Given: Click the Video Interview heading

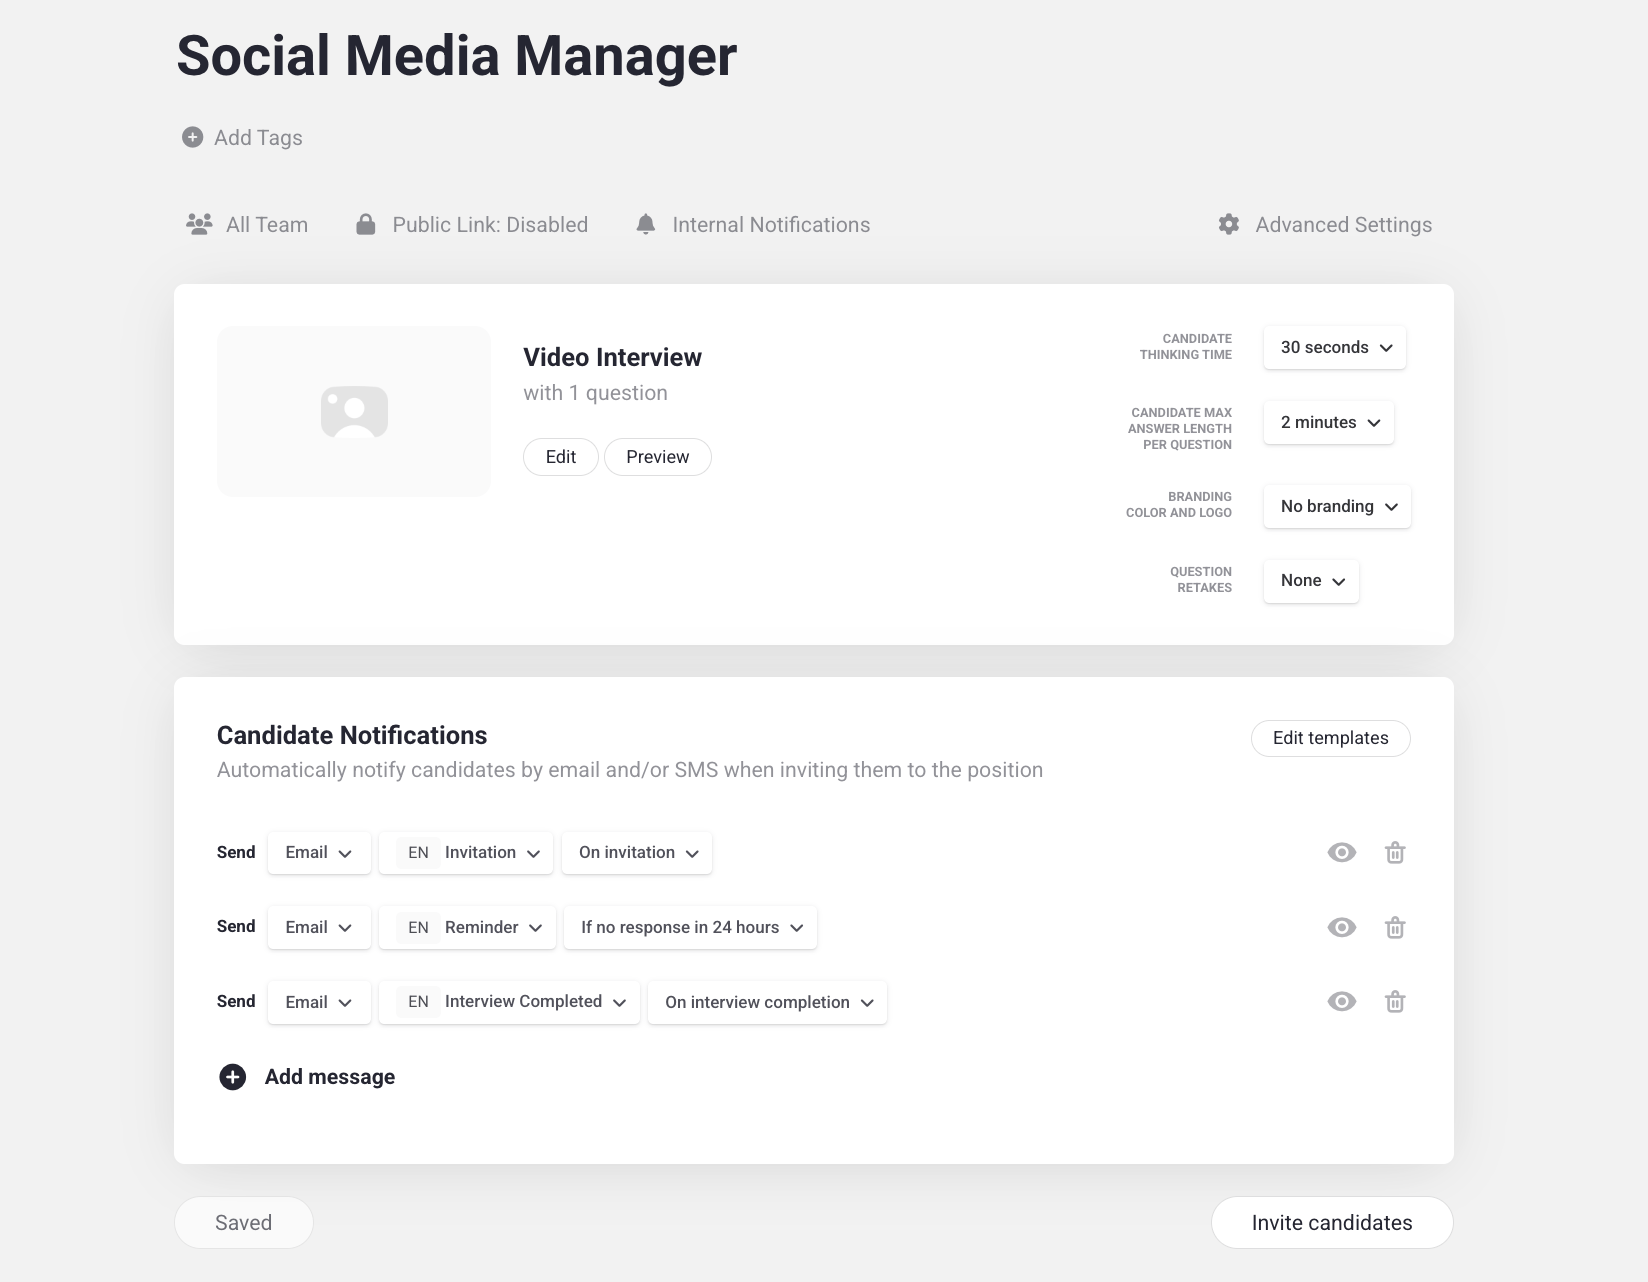Looking at the screenshot, I should coord(613,357).
